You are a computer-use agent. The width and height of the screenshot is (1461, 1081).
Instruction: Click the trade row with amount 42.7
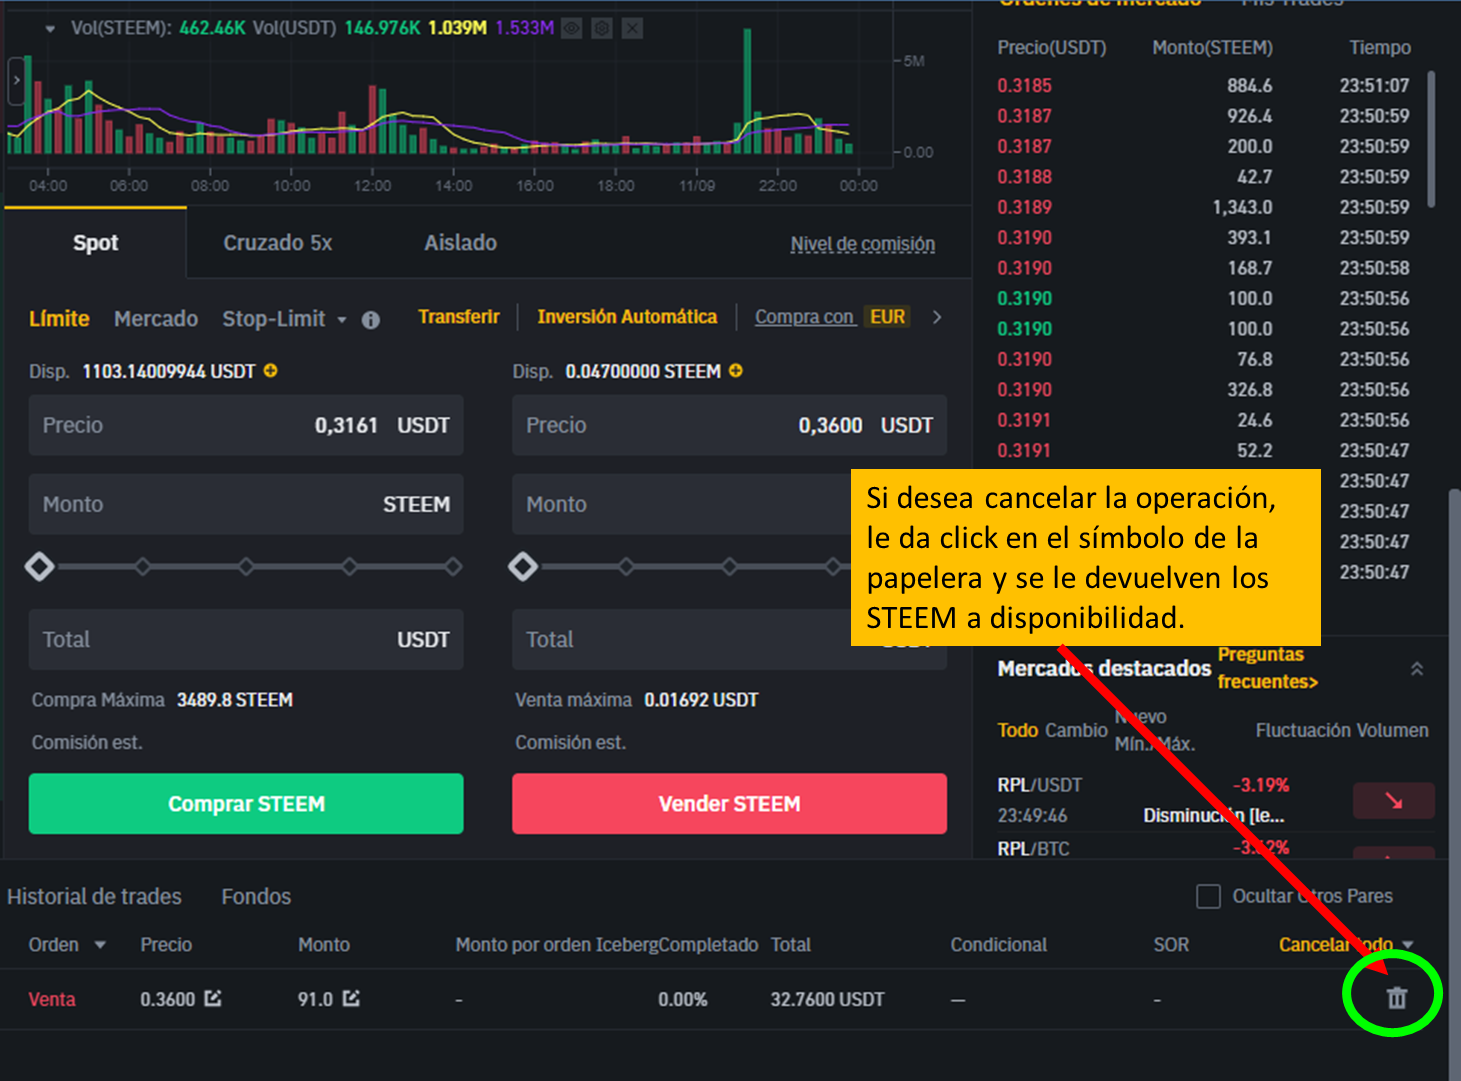click(x=1203, y=177)
